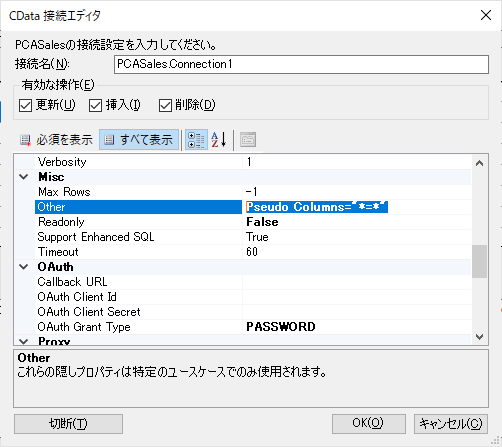
Task: Select the OAuth Client Id property
Action: click(138, 297)
